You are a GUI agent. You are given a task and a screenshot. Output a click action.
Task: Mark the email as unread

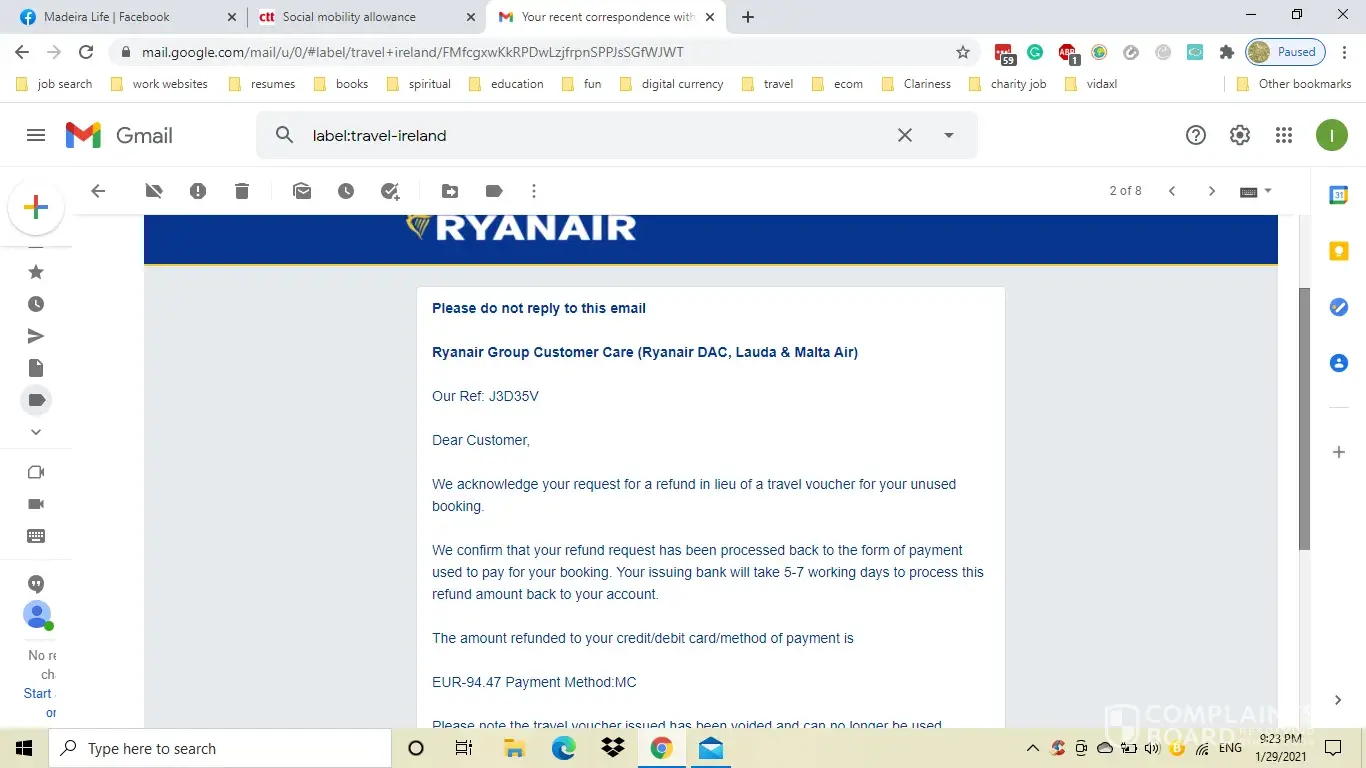pos(302,191)
